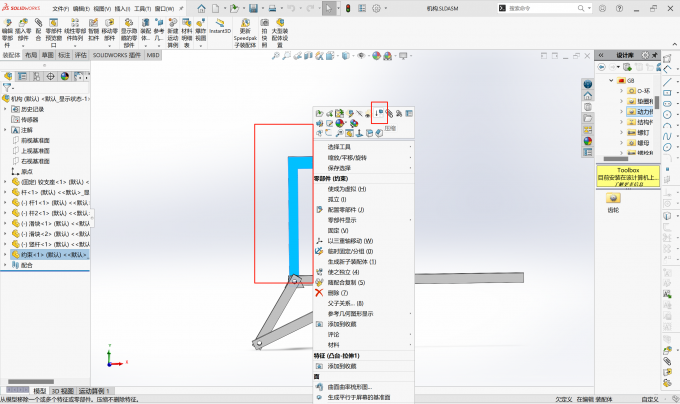The image size is (680, 404).
Task: Click the filter funnel icon in the feature tree
Action: tap(7, 88)
